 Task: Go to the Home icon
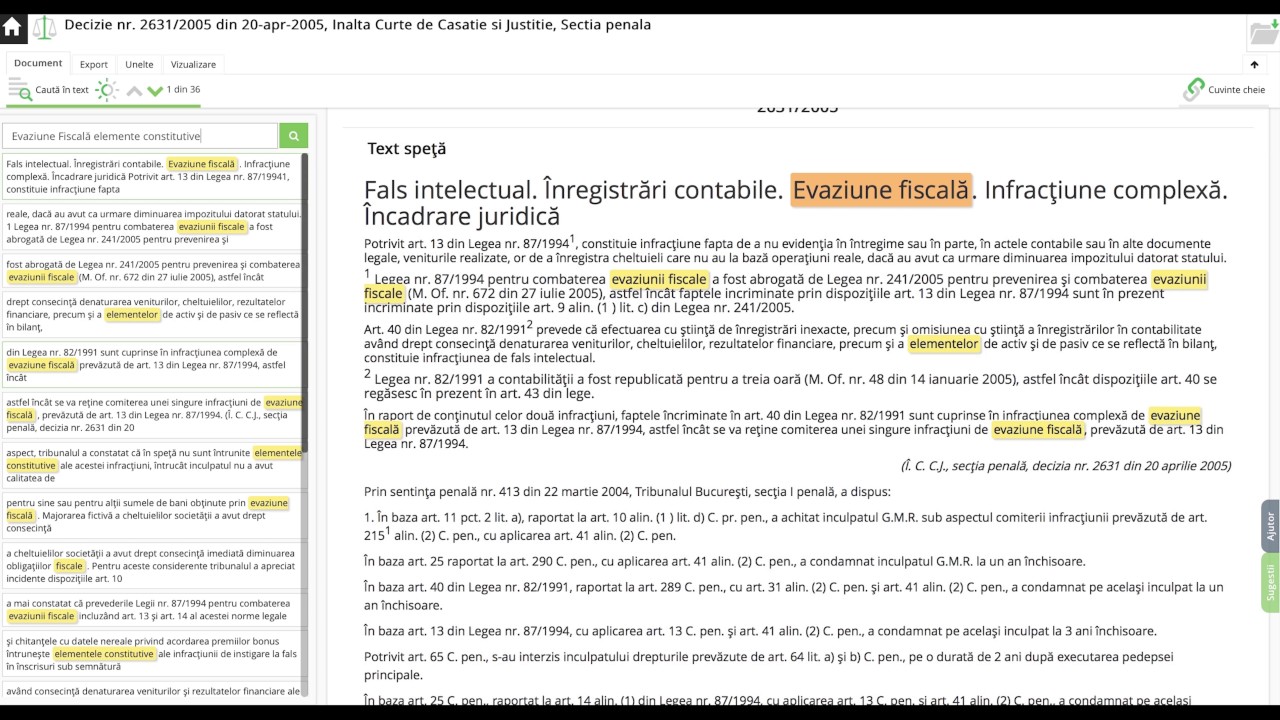(13, 27)
